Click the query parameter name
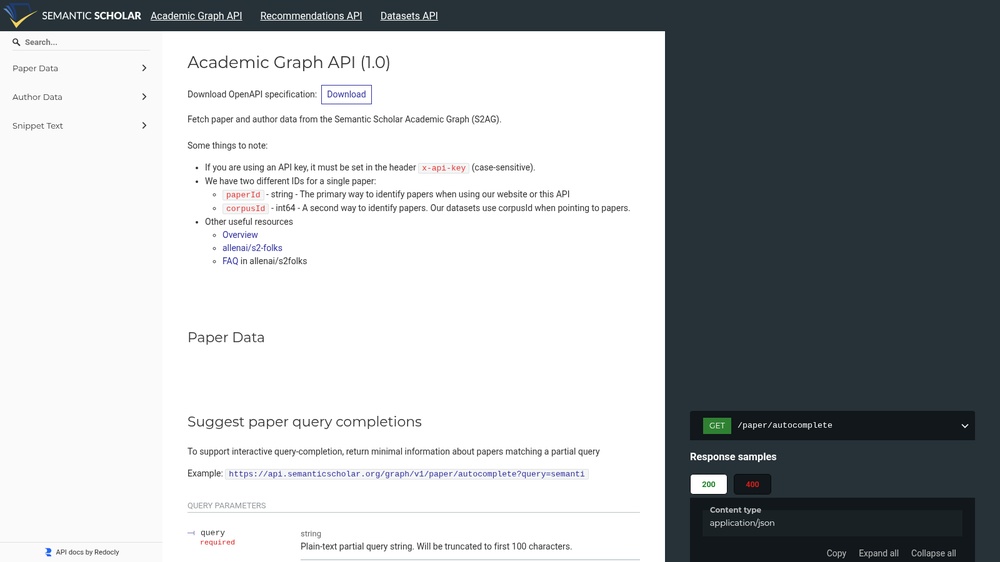 click(x=212, y=533)
